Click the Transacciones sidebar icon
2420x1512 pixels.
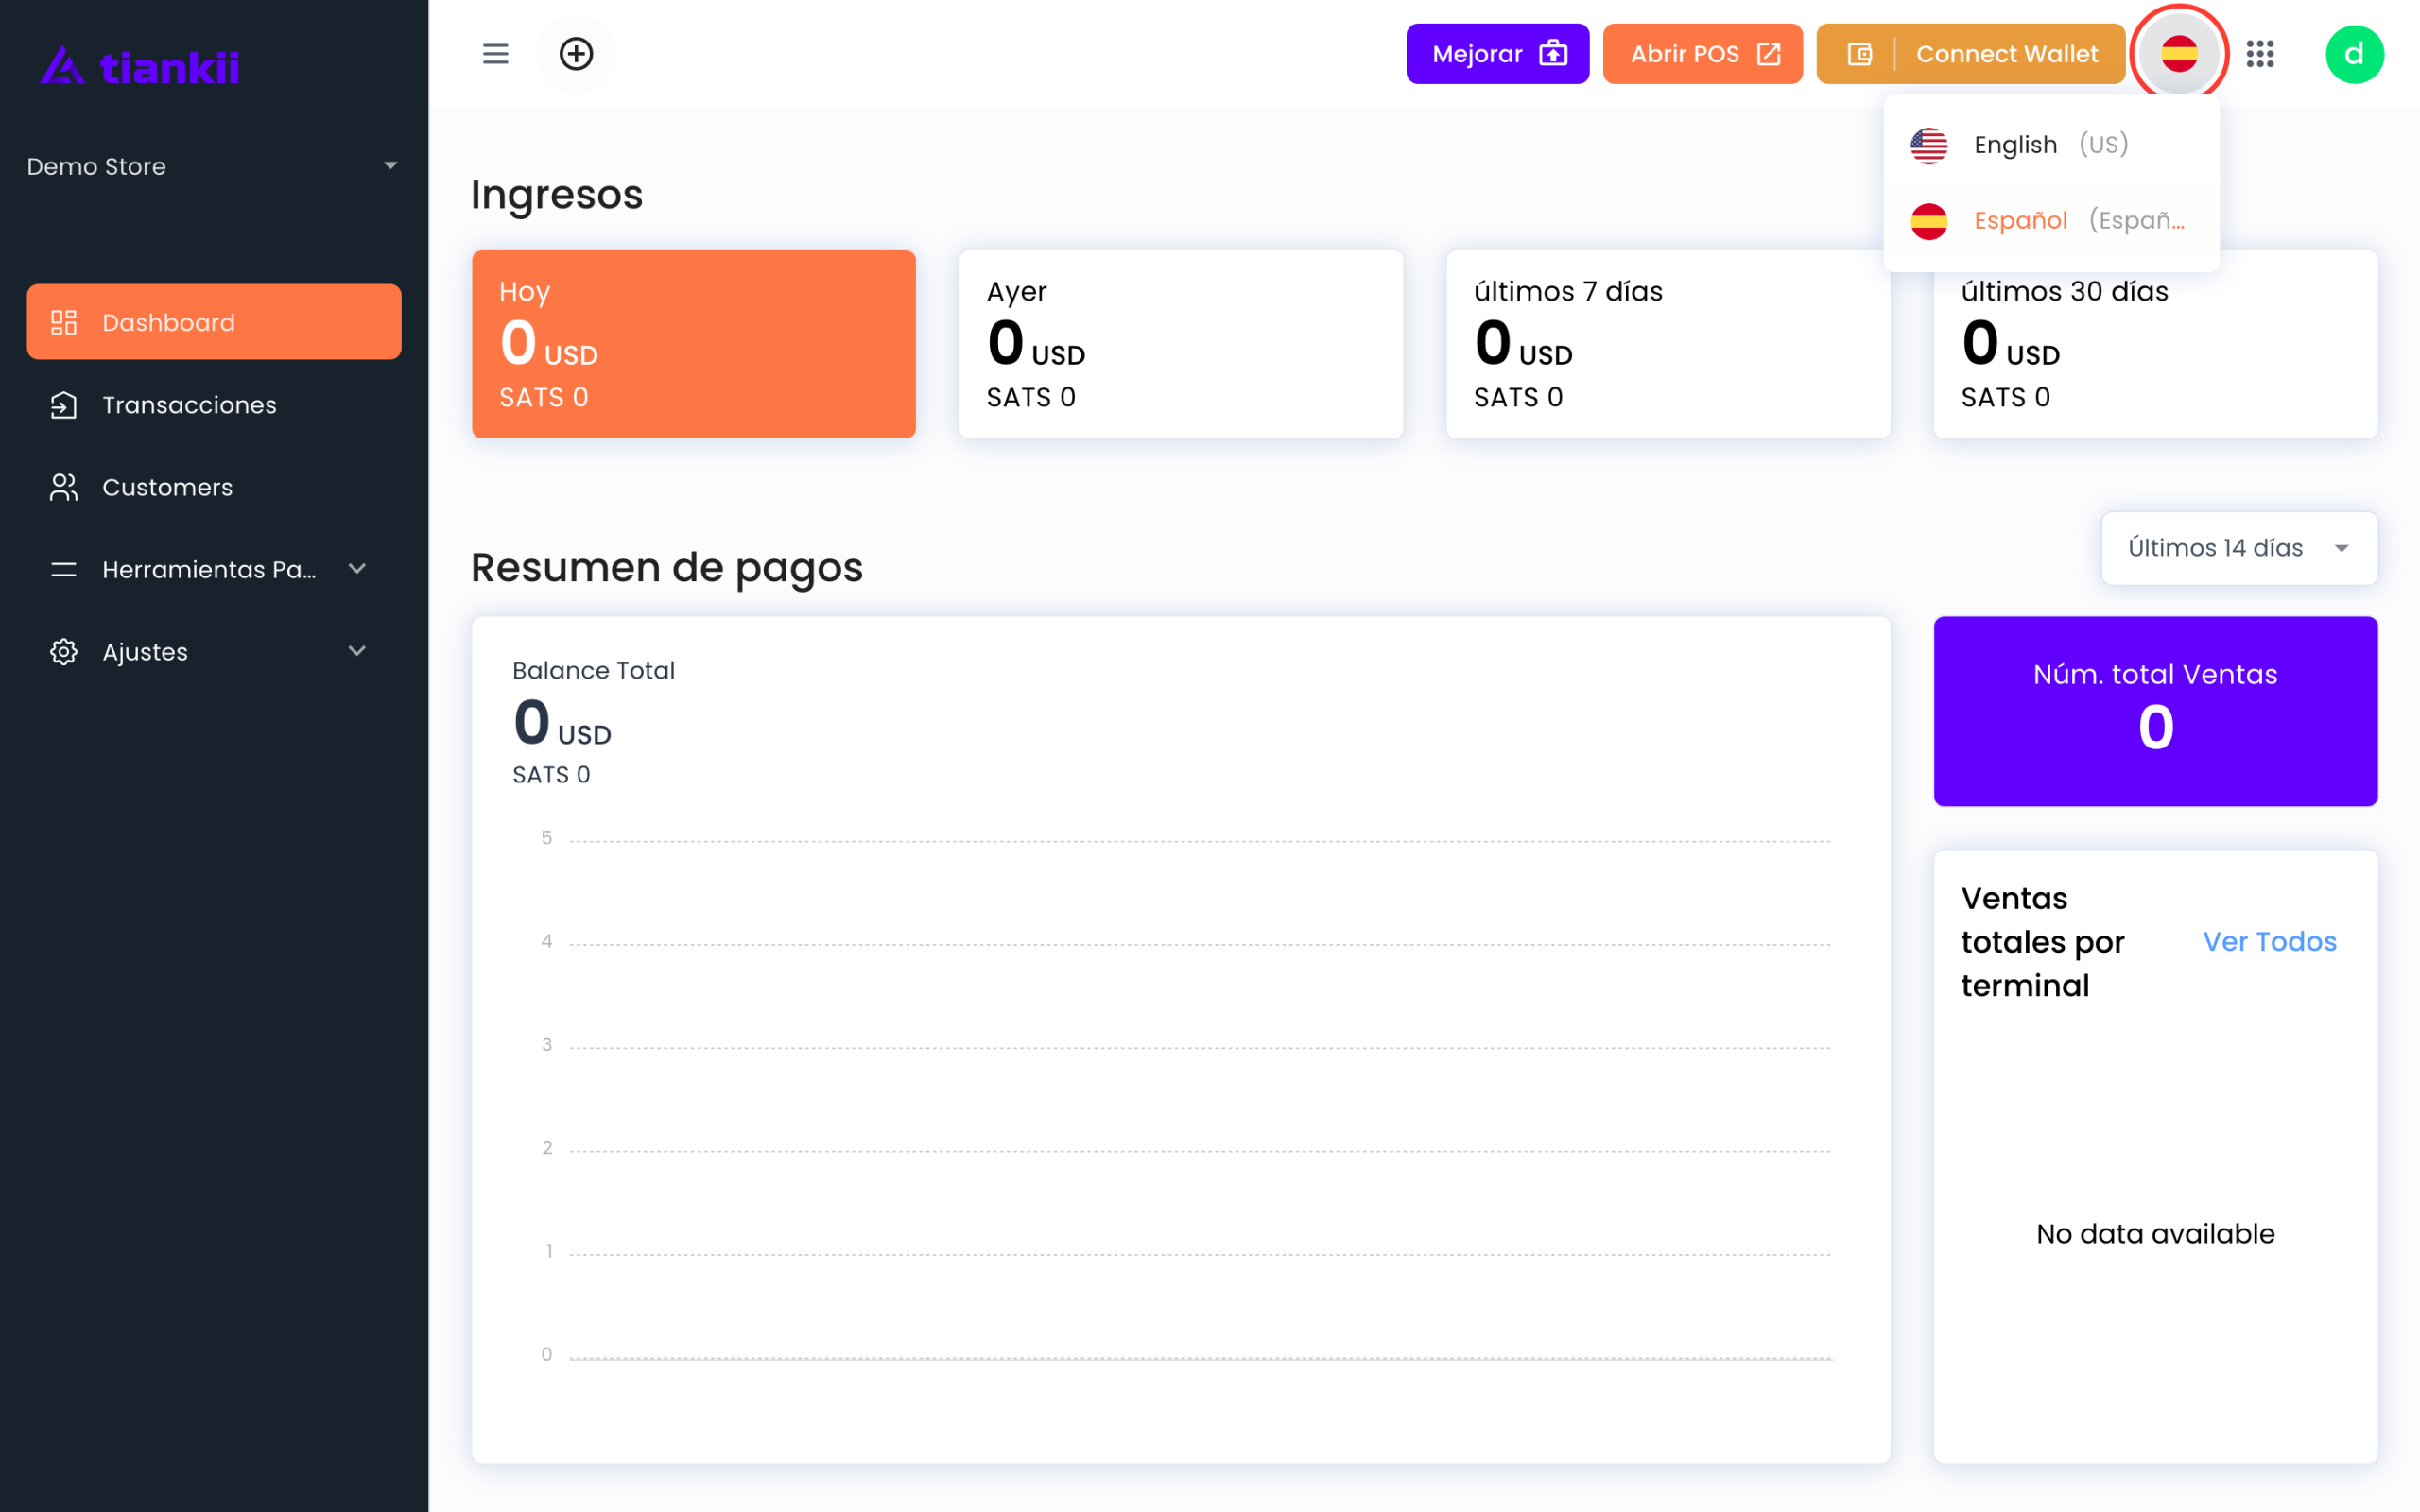coord(64,405)
